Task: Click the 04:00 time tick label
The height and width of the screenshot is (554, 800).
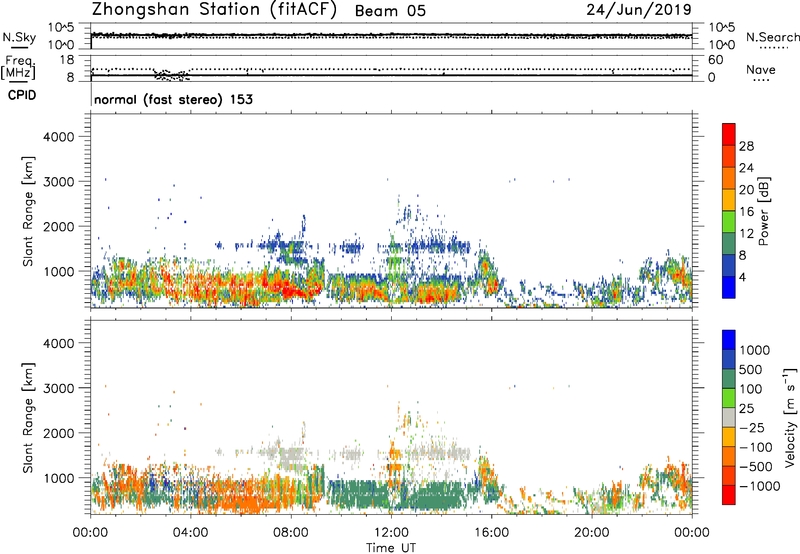Action: 190,533
